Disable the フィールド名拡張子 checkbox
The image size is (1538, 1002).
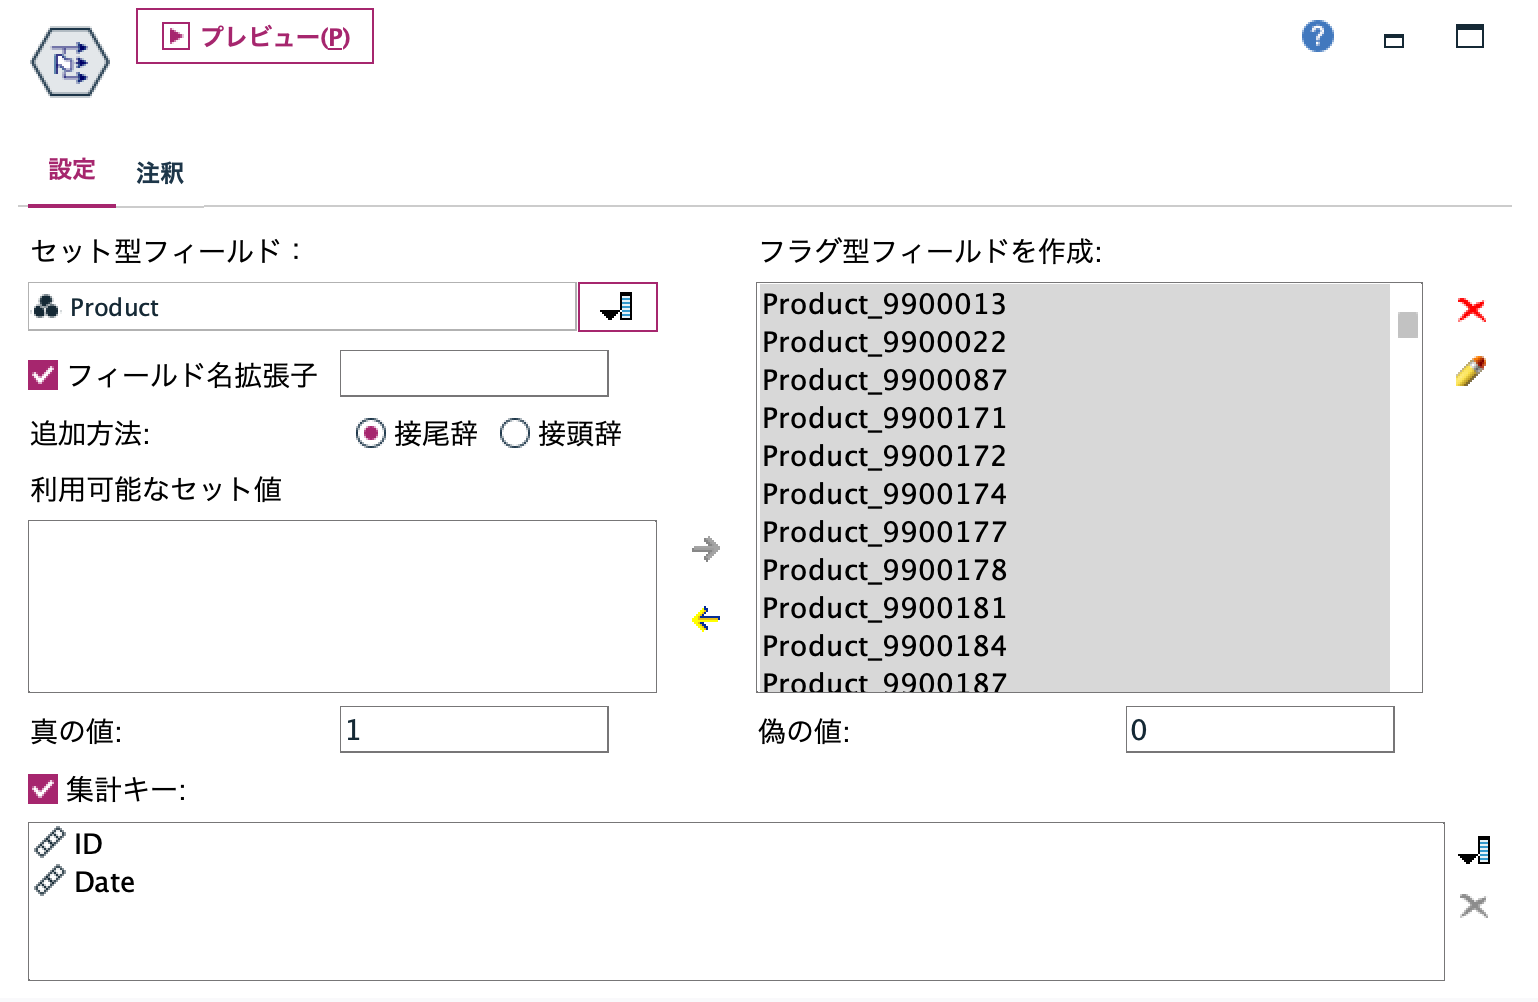(x=41, y=373)
